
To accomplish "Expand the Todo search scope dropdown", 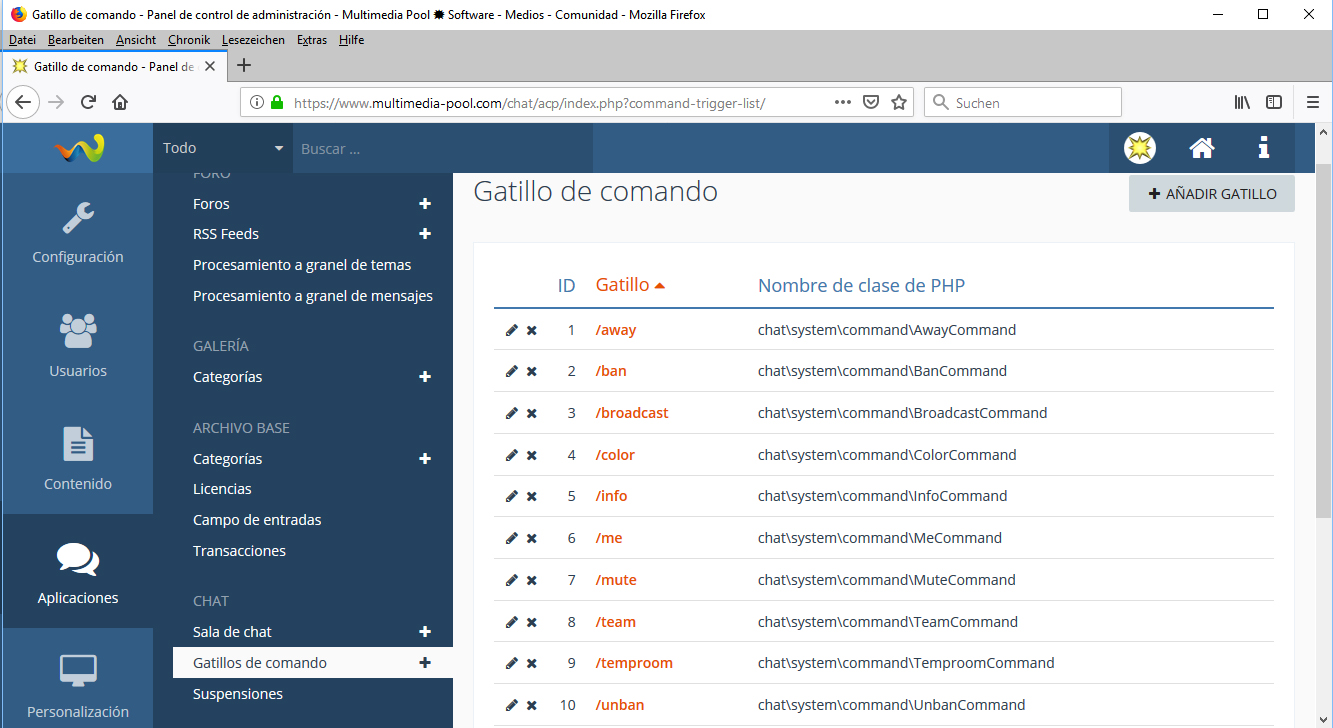I will 223,148.
